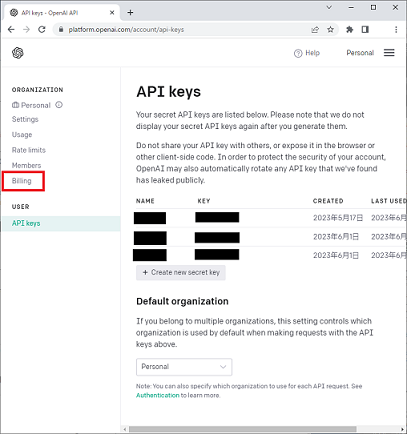Click the API keys page heading
Viewport: 407px width, 434px height.
click(x=169, y=92)
